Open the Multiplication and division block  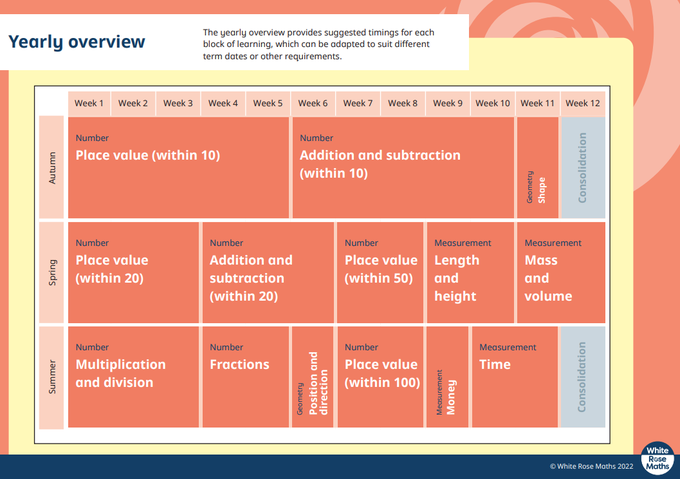(x=133, y=377)
